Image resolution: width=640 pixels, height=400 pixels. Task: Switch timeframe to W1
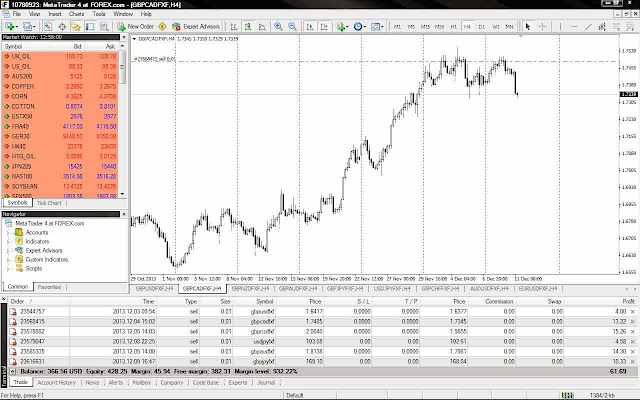[496, 27]
